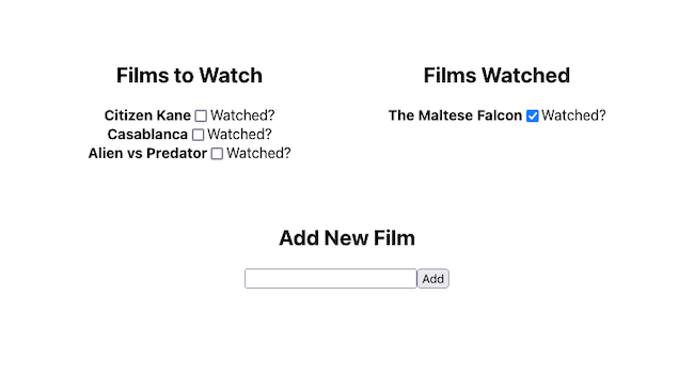Click the Add New Film heading

[x=347, y=238]
